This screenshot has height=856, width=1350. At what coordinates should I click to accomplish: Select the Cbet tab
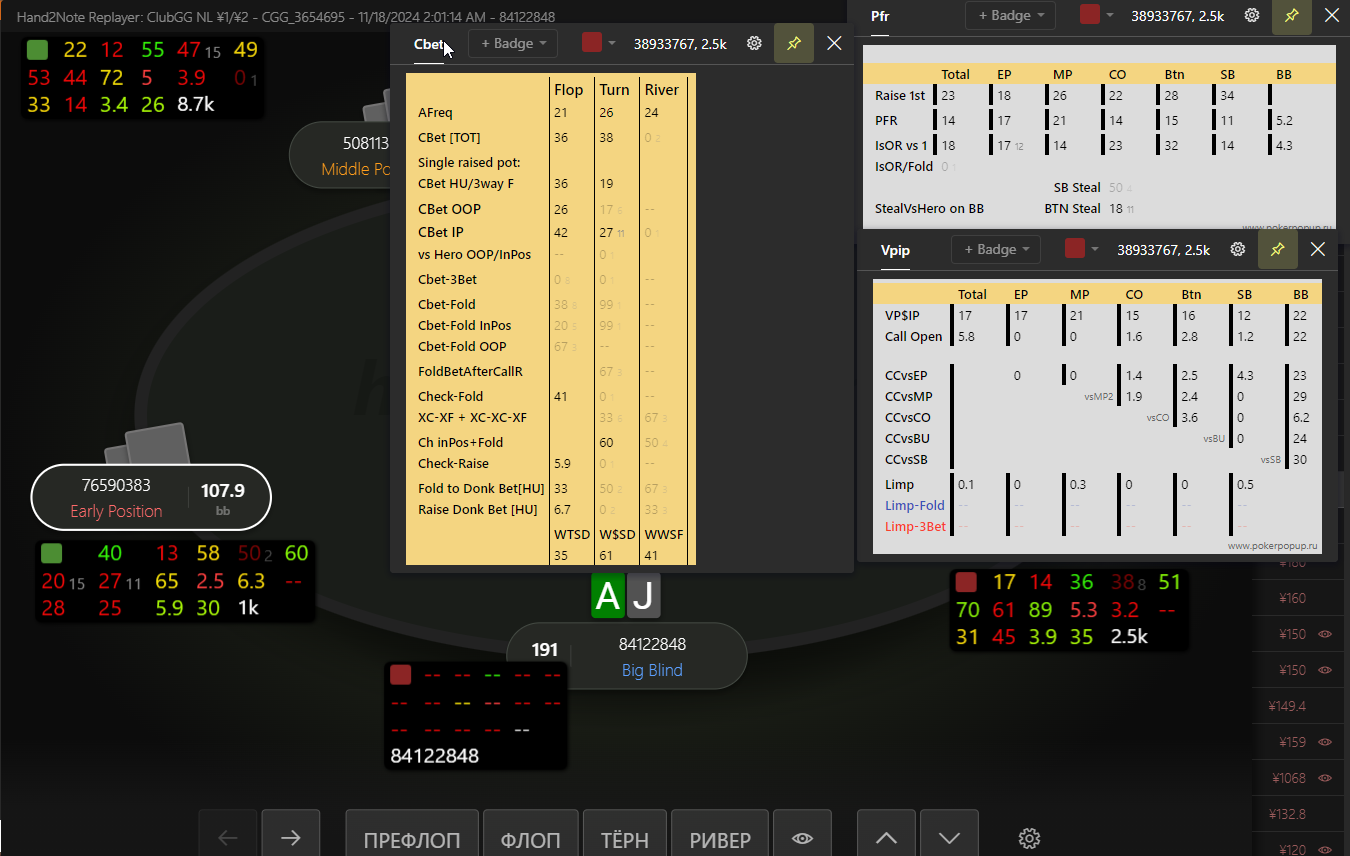[428, 44]
